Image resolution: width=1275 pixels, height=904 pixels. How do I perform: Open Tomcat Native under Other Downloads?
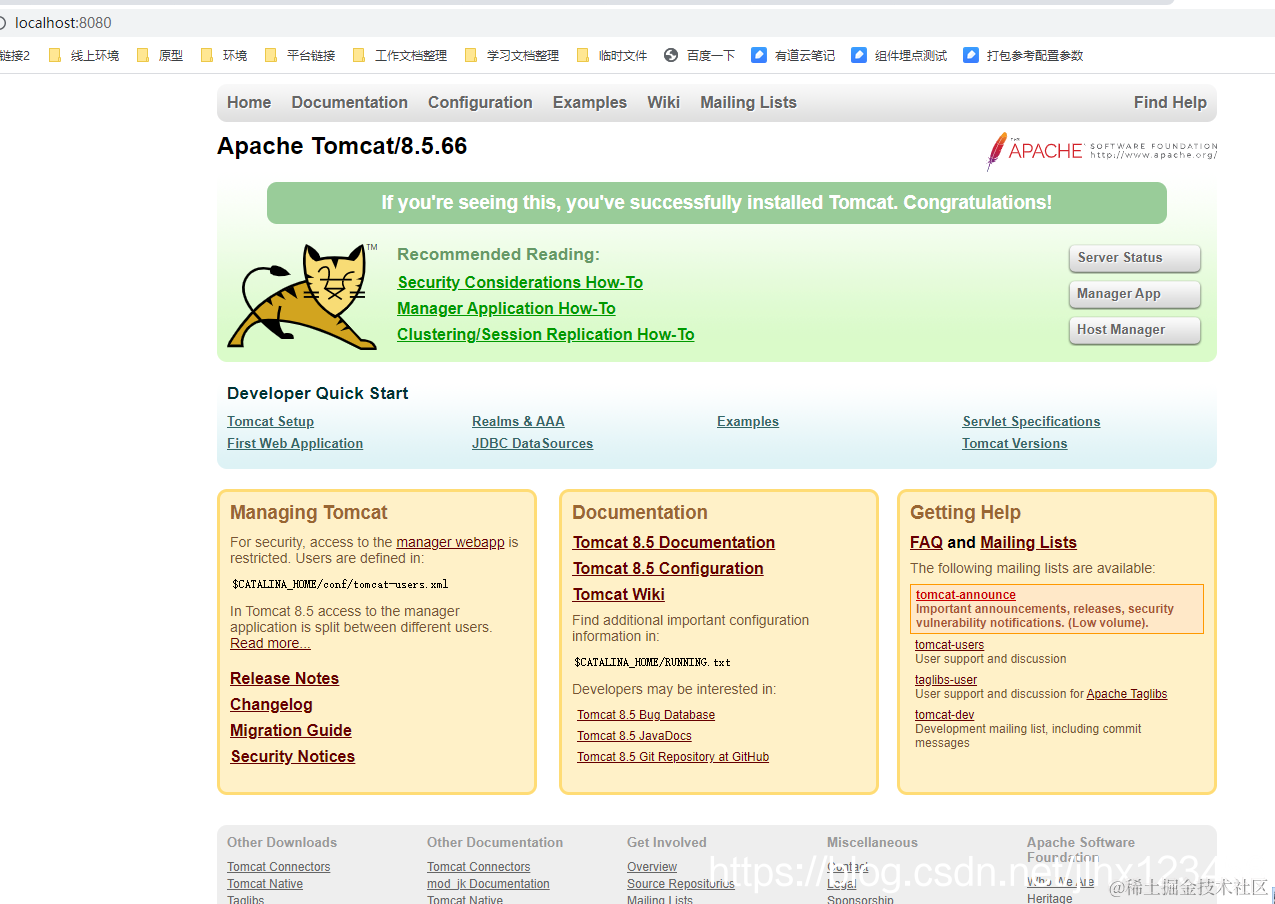coord(265,884)
